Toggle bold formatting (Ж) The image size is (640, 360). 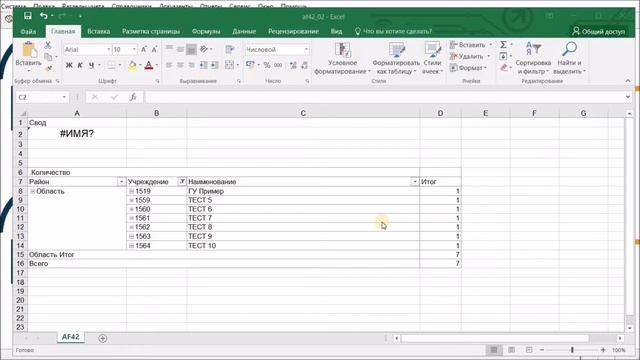click(x=69, y=65)
